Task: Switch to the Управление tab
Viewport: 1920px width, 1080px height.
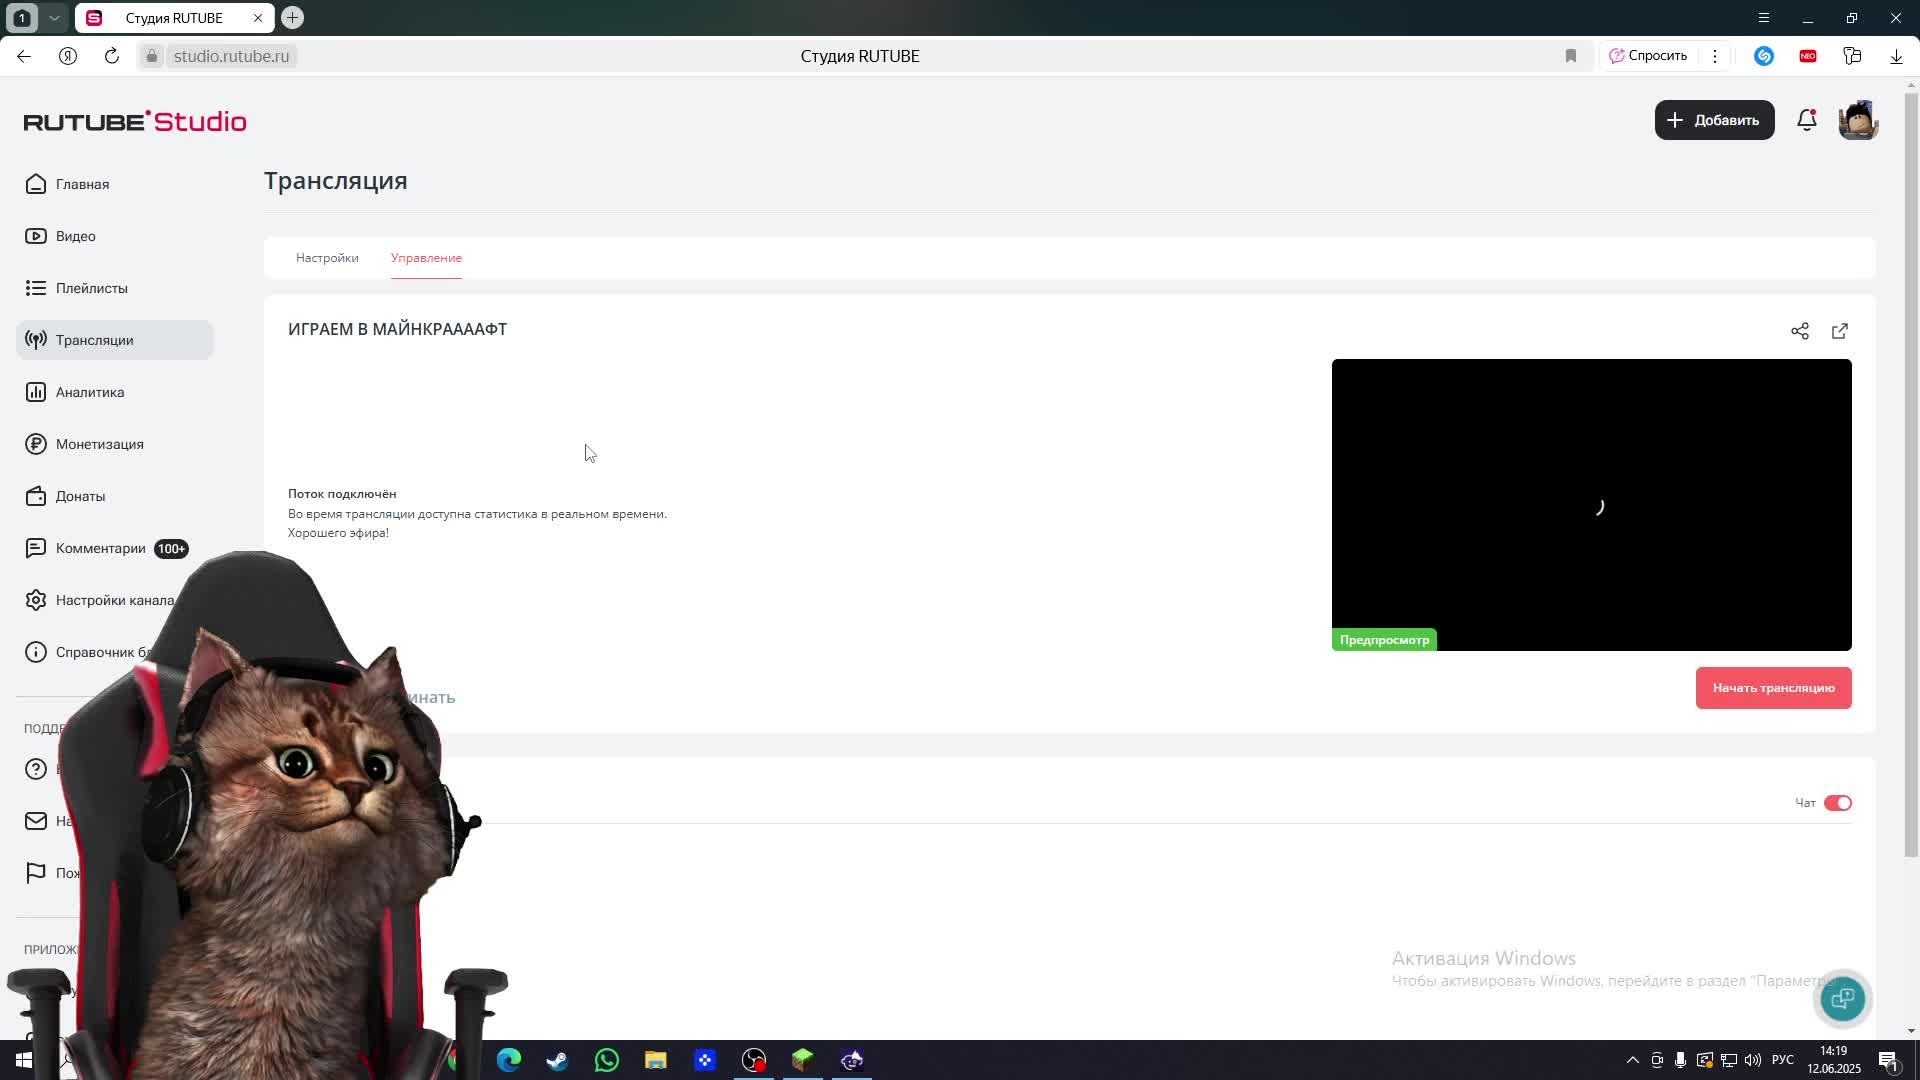Action: [426, 258]
